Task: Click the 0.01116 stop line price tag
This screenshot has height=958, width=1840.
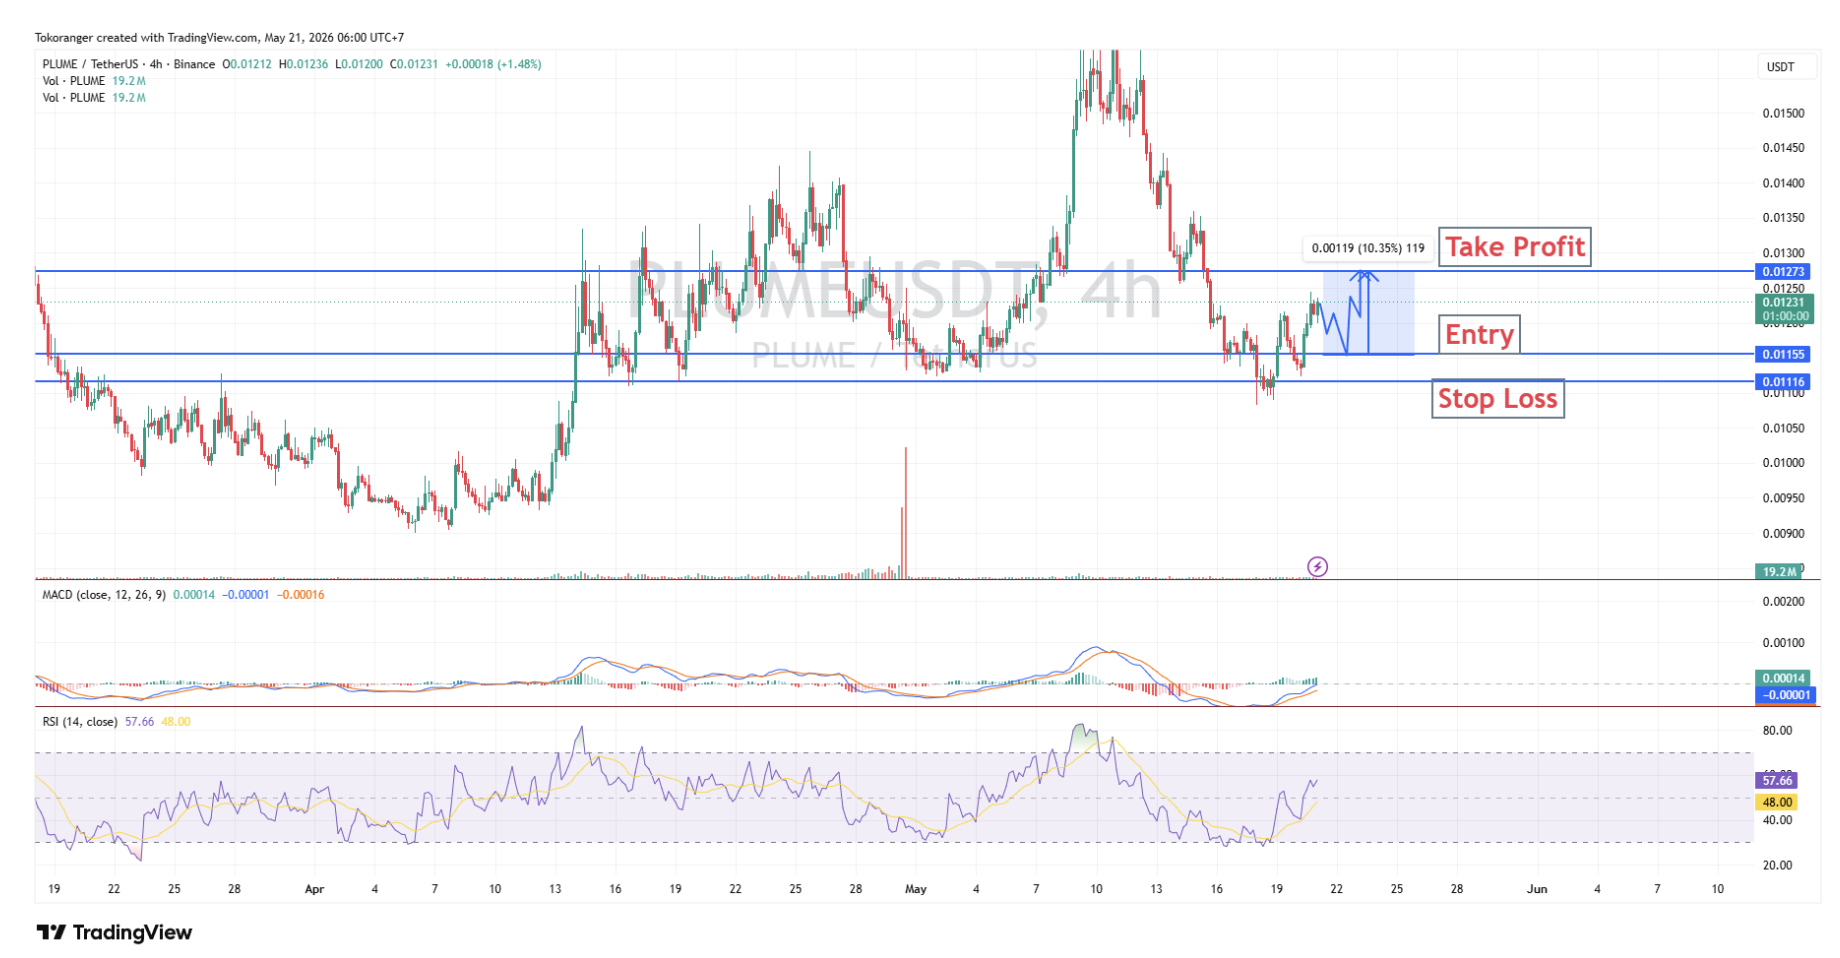Action: click(x=1783, y=381)
